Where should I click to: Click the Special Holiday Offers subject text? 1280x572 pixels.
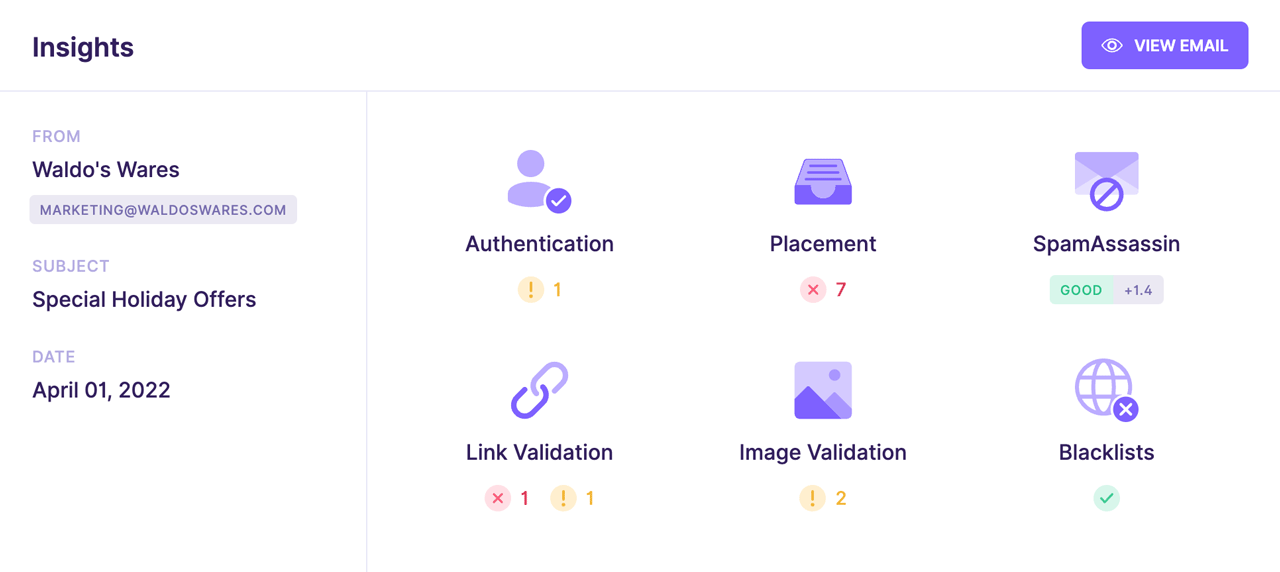[x=144, y=300]
